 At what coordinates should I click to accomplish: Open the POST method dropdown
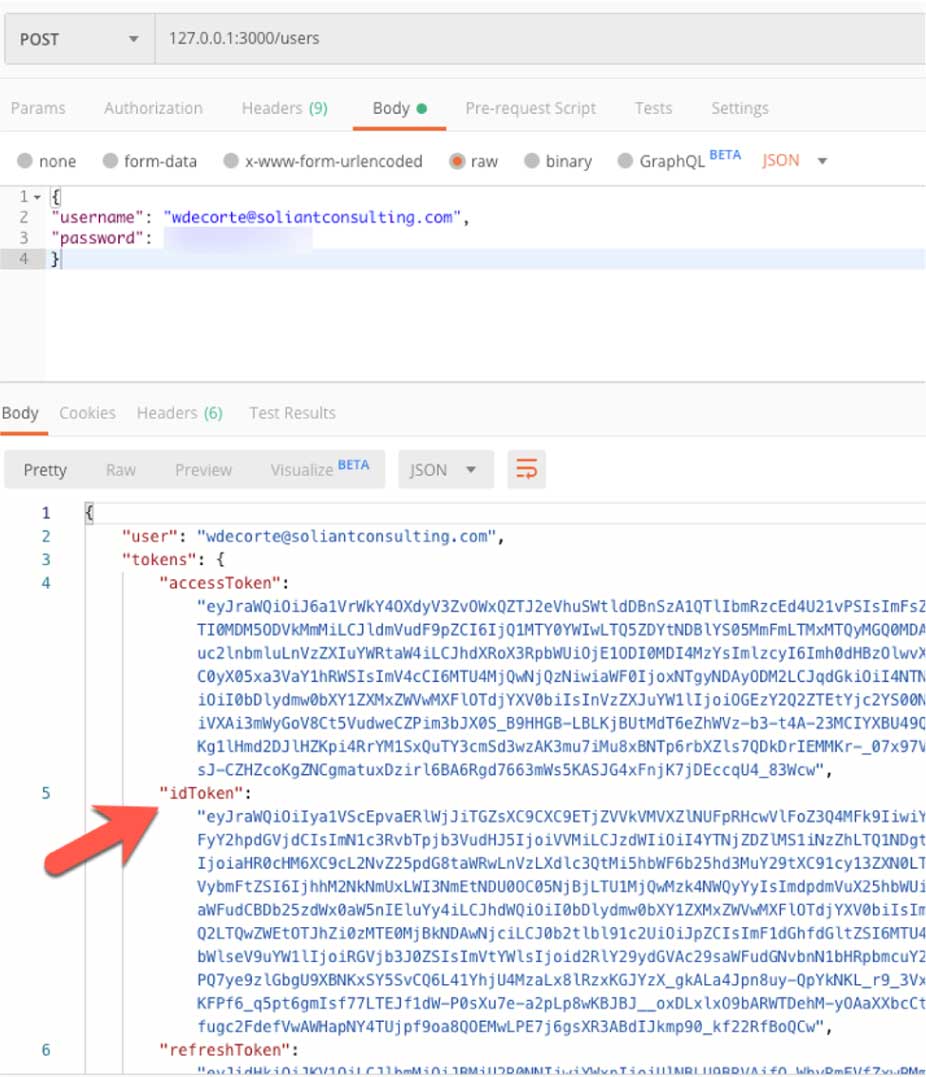(80, 39)
